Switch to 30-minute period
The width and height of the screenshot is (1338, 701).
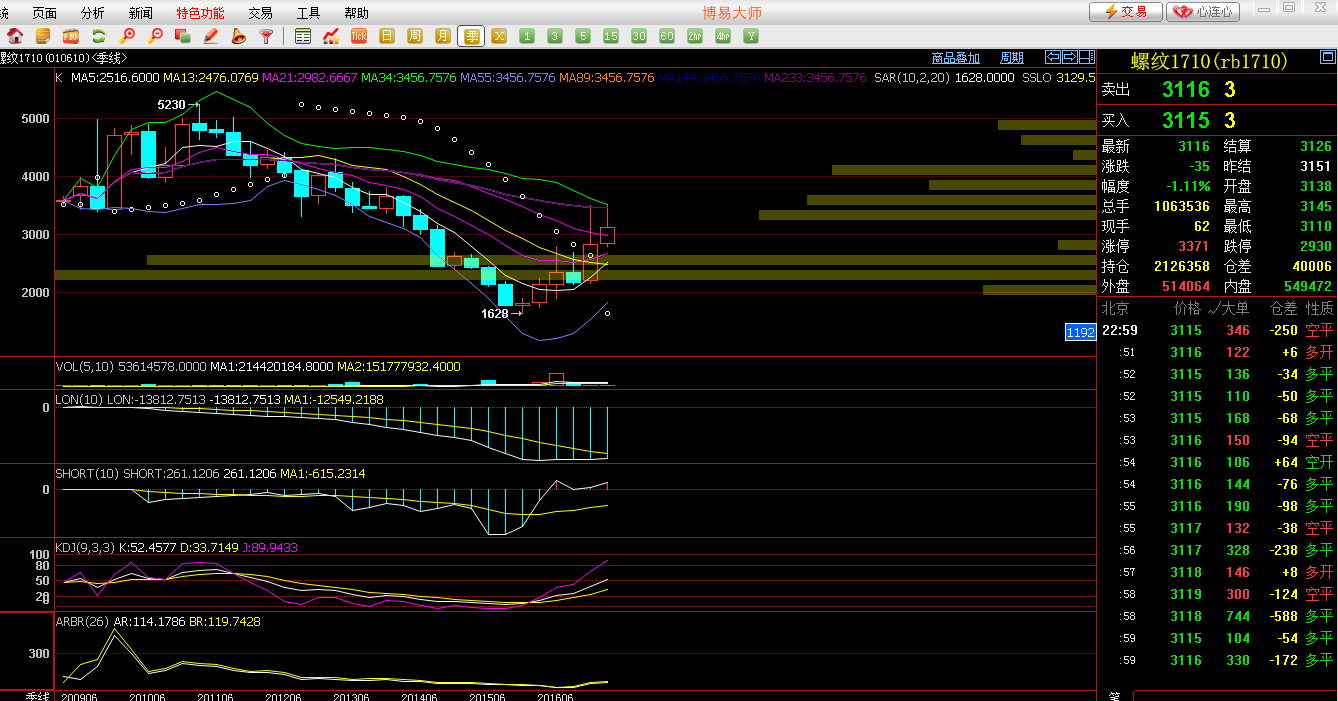point(639,36)
